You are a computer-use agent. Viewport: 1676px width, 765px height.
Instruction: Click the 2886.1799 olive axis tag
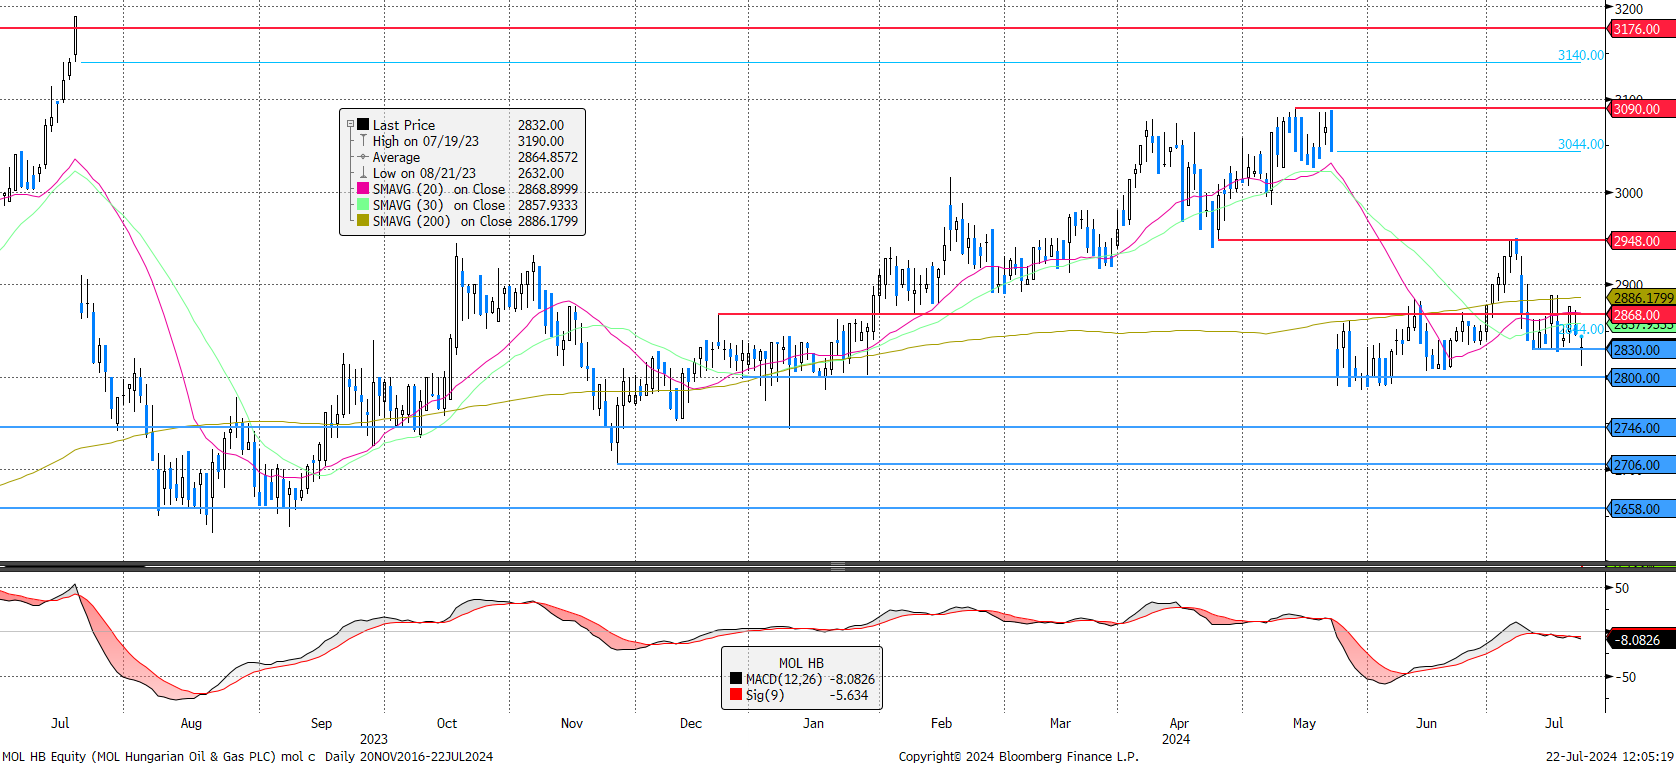(1640, 298)
